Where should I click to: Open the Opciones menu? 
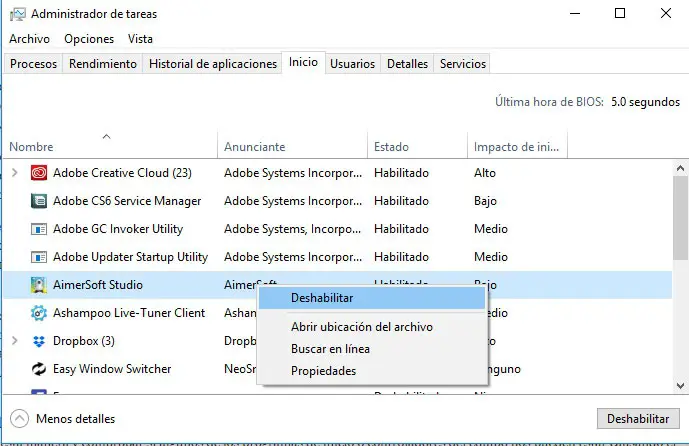pos(89,39)
